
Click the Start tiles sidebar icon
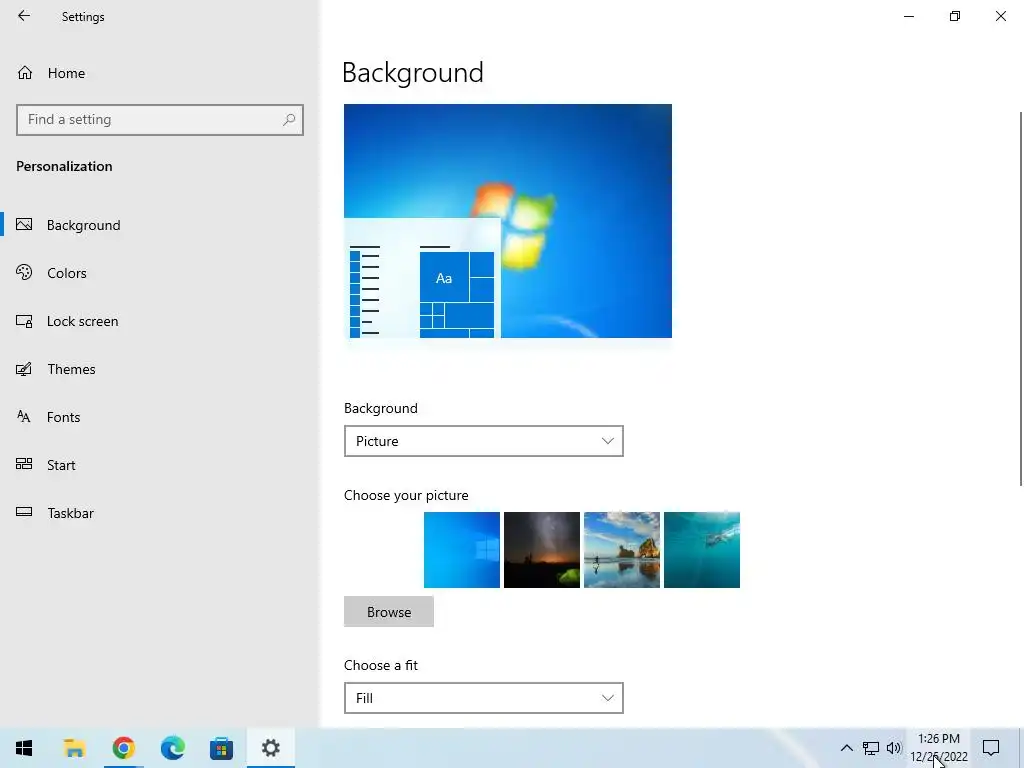coord(24,464)
